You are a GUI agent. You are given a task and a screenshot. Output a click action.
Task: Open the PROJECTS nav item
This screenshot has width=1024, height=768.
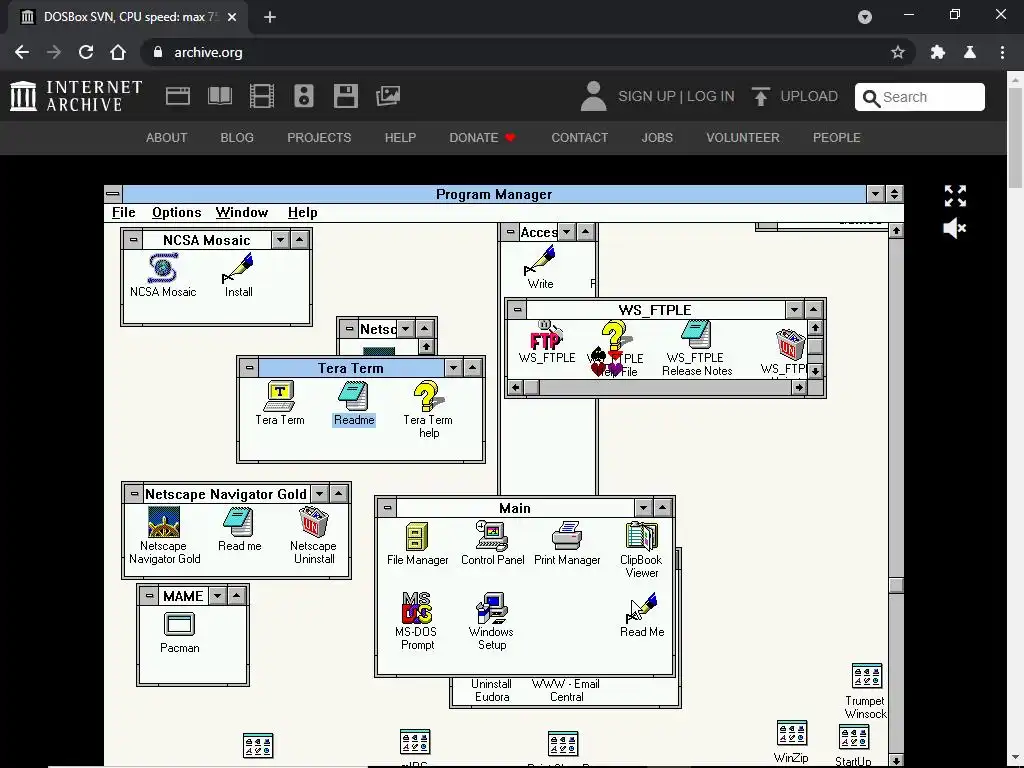point(319,138)
